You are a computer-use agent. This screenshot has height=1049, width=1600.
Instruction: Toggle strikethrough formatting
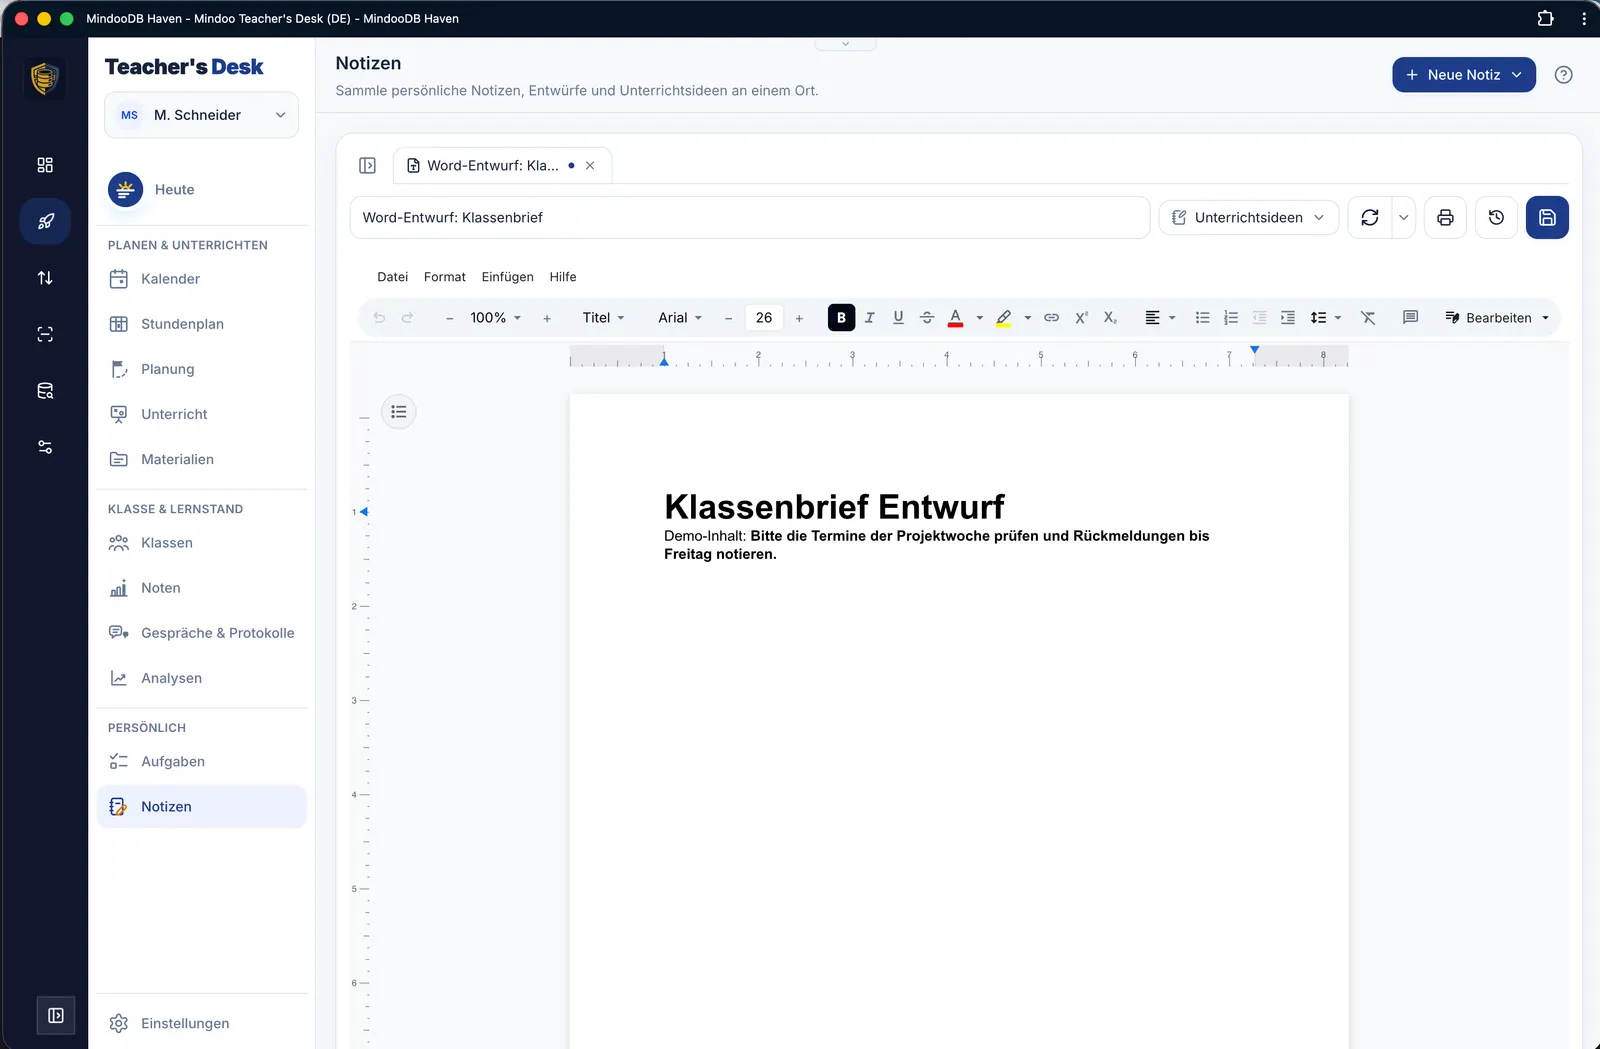pos(927,318)
